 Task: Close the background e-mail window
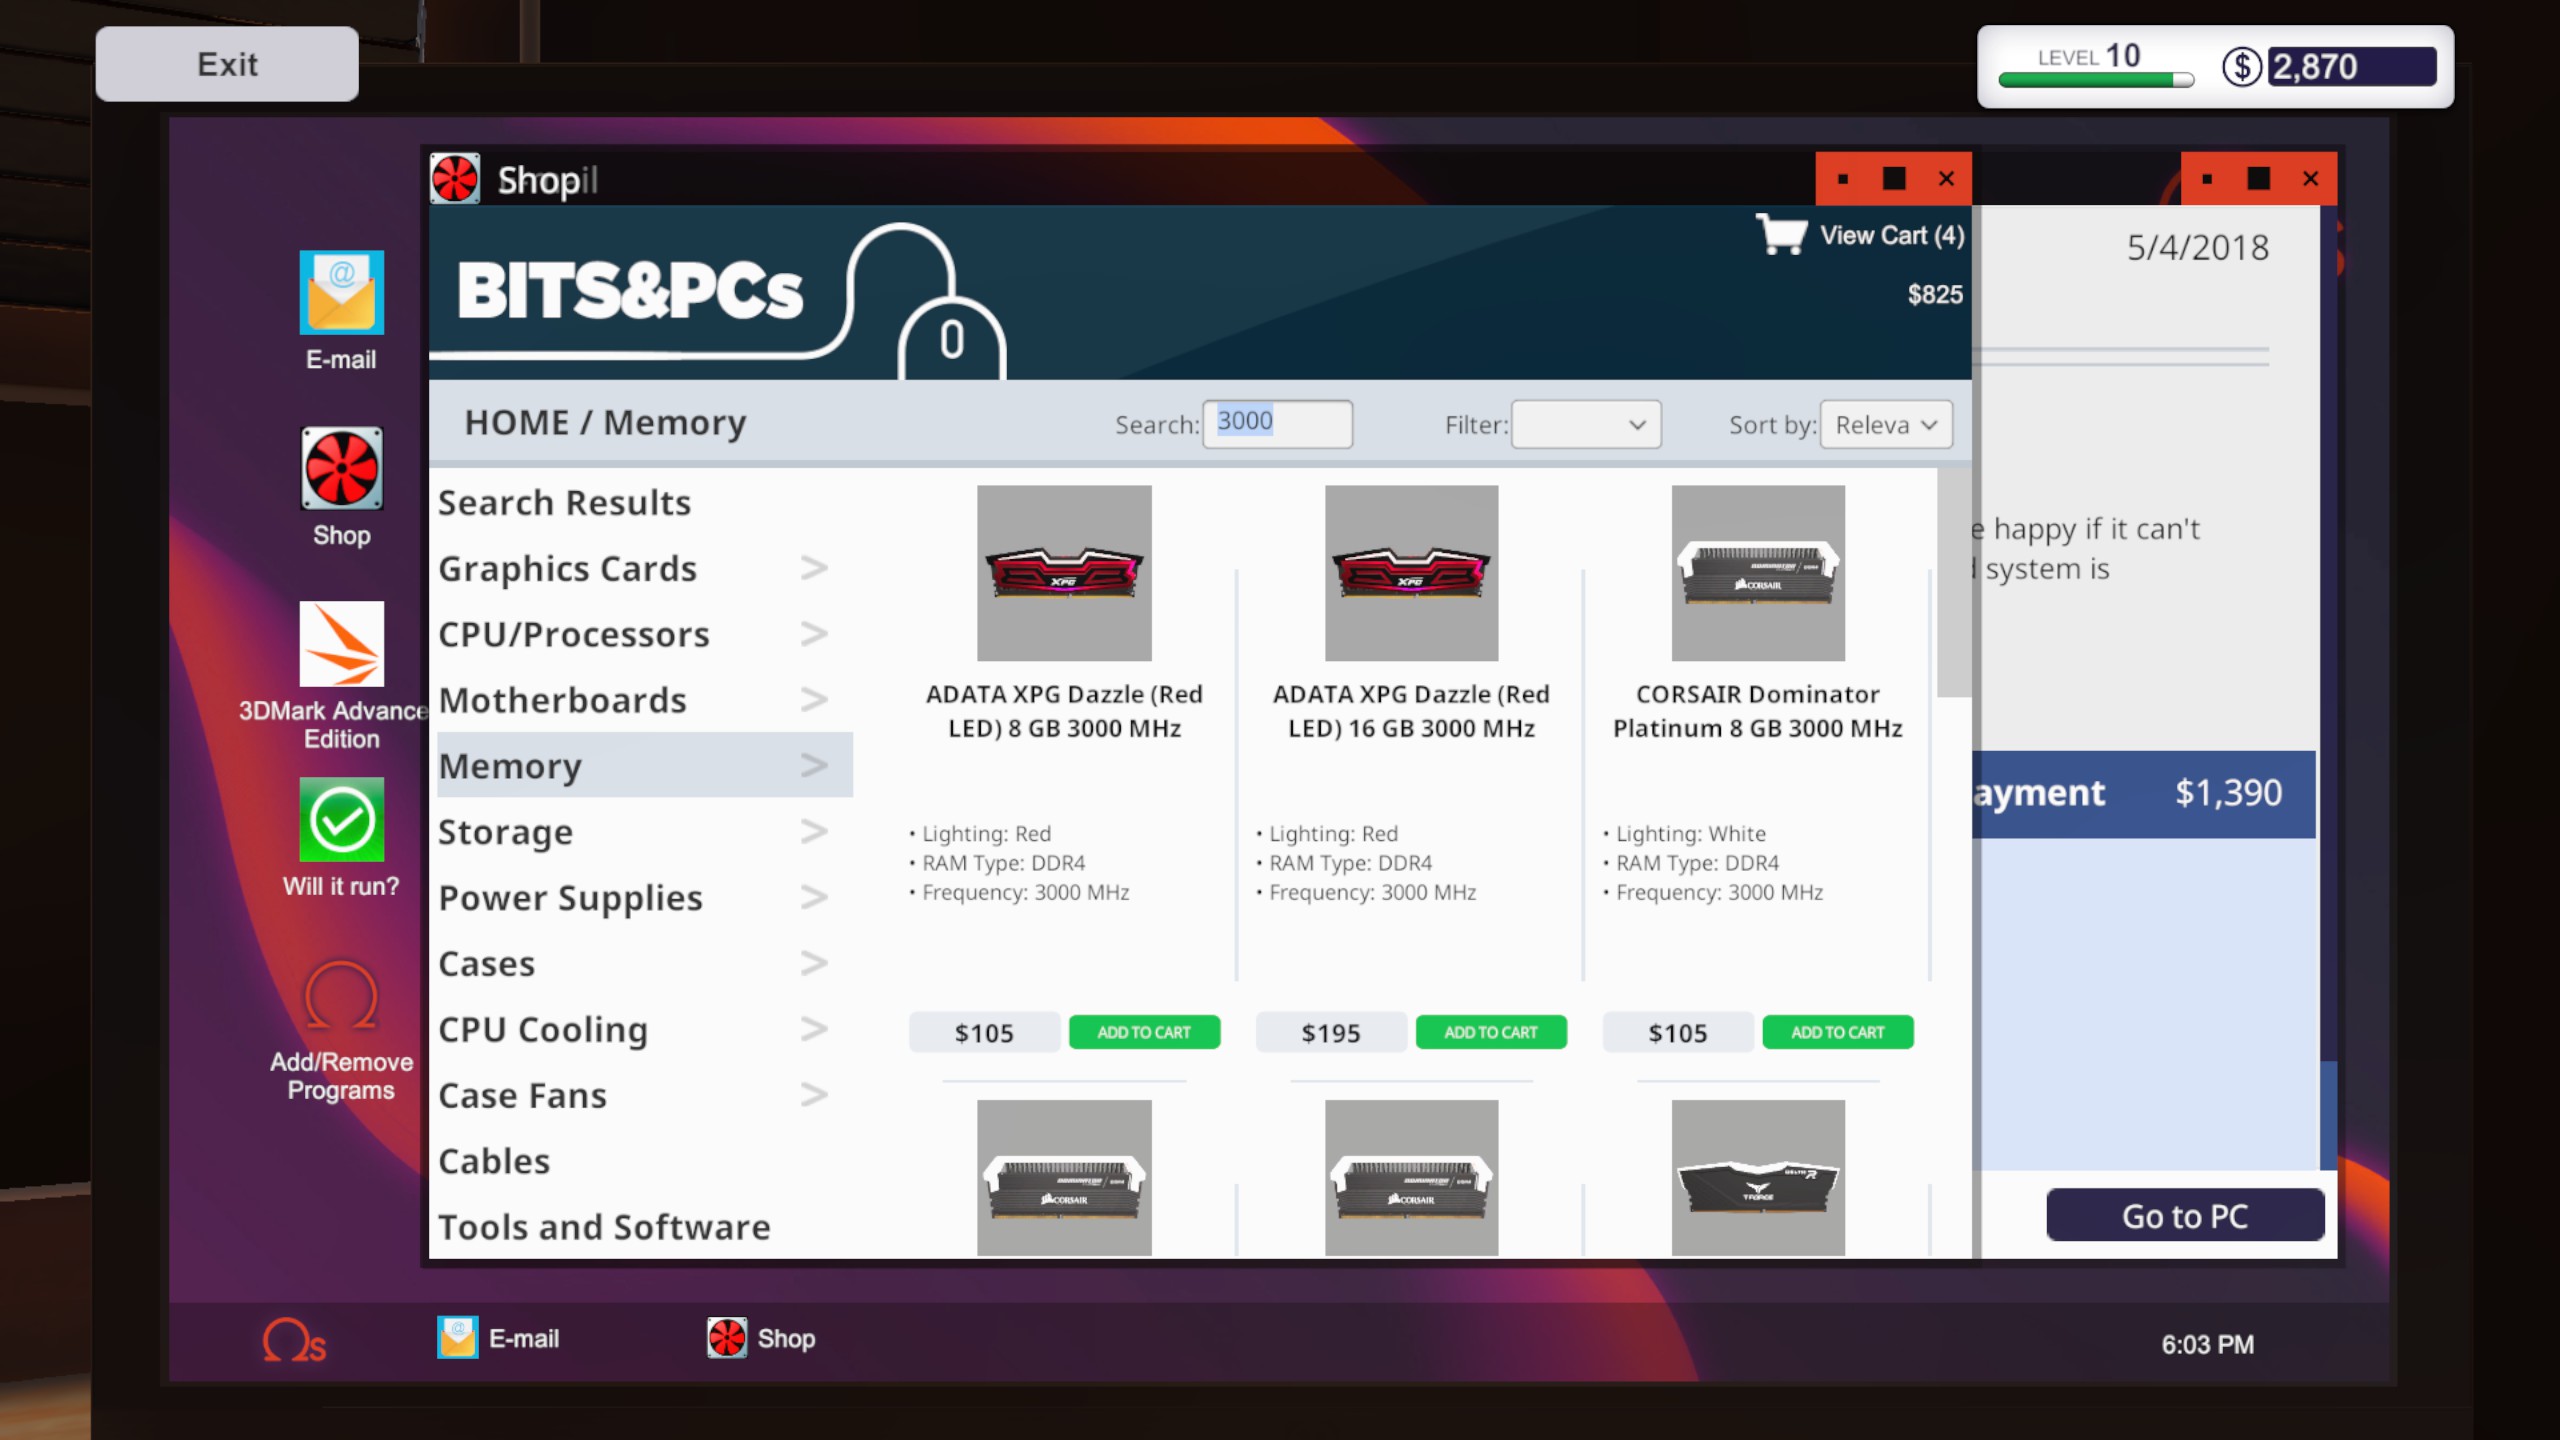pyautogui.click(x=2310, y=179)
